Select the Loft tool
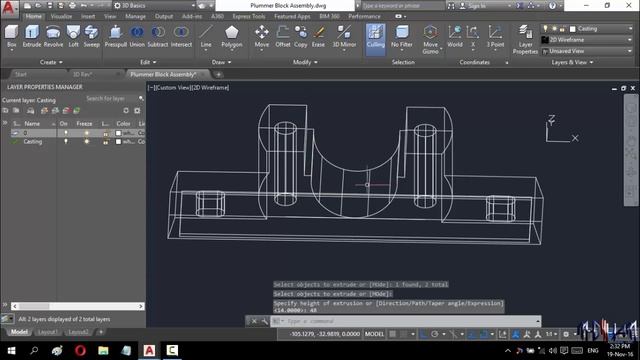The height and width of the screenshot is (360, 640). click(73, 36)
